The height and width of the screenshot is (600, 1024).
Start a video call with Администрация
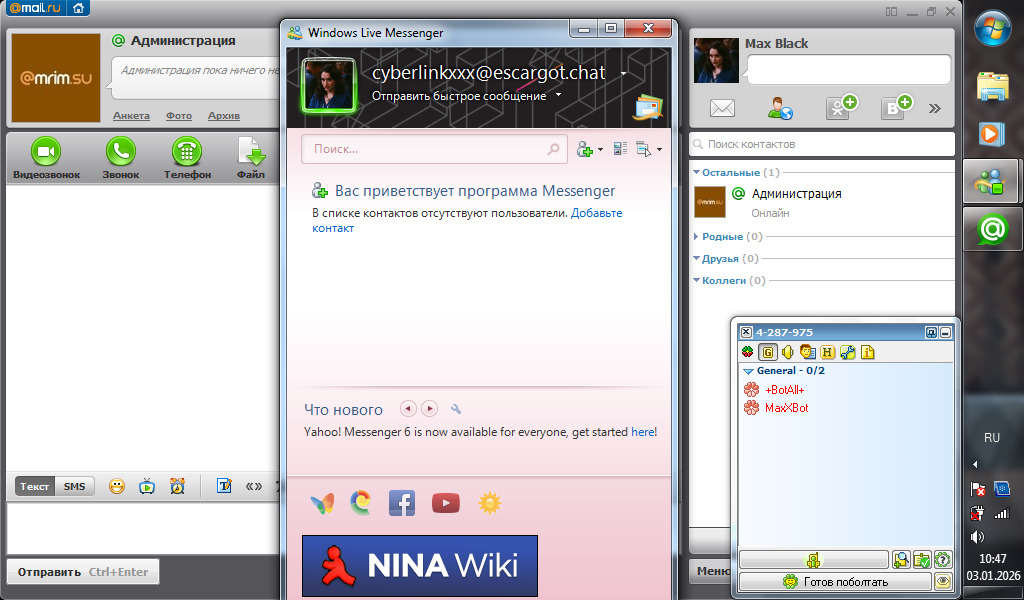[46, 151]
